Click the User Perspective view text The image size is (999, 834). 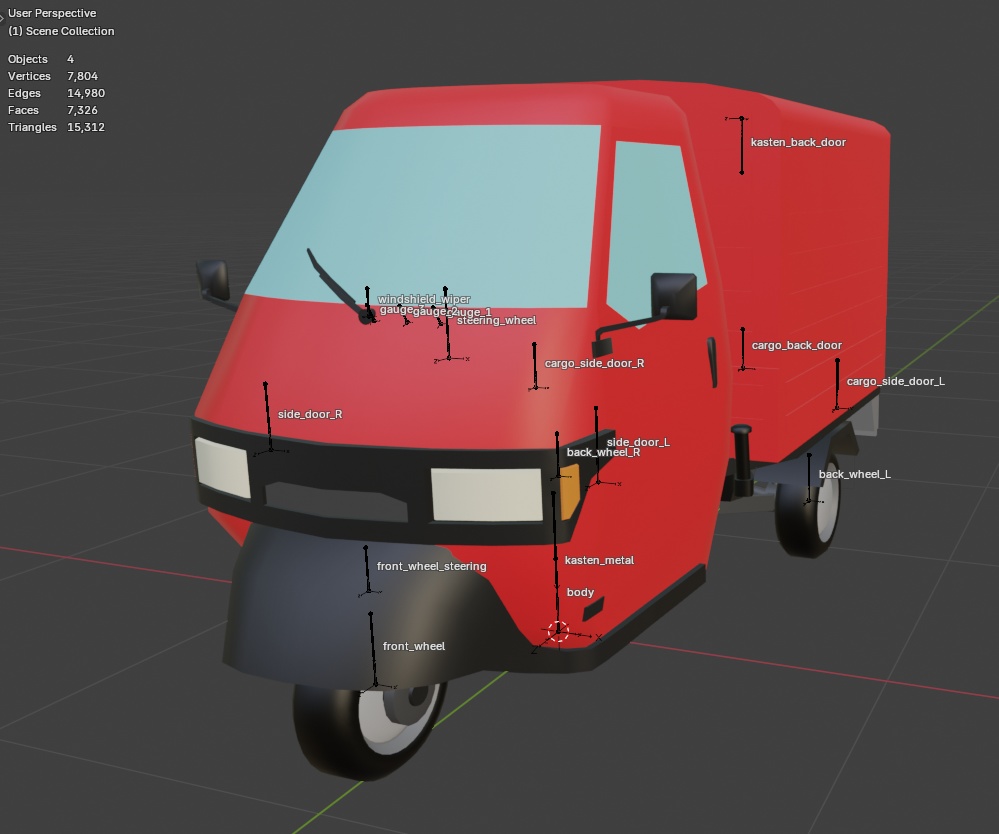pos(52,13)
